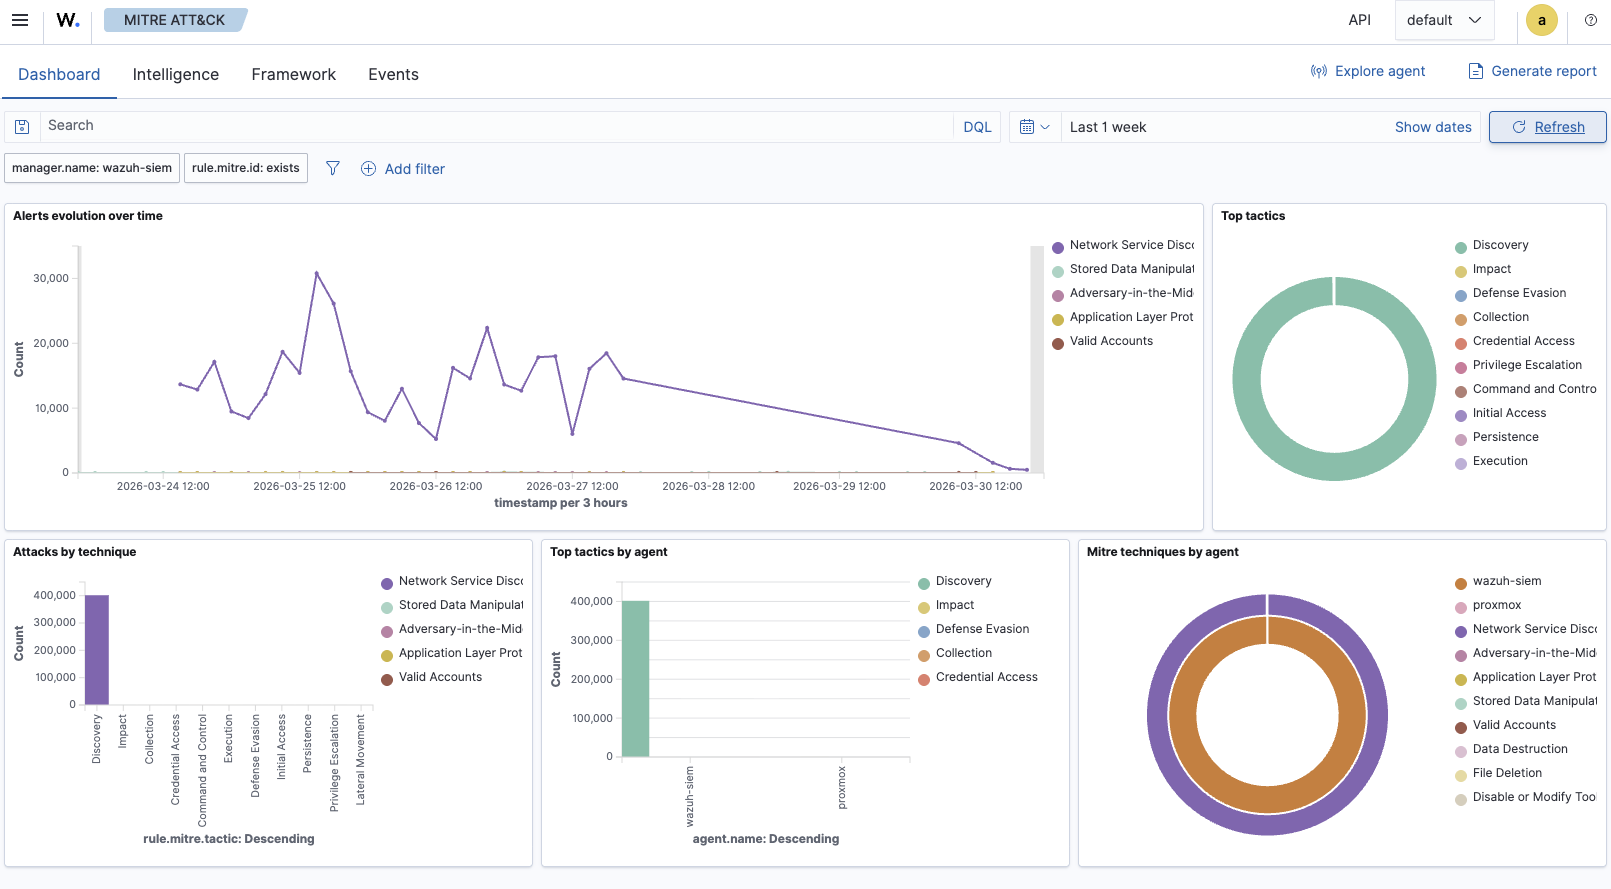The width and height of the screenshot is (1611, 889).
Task: Click the Last 1 week time range
Action: (x=1108, y=127)
